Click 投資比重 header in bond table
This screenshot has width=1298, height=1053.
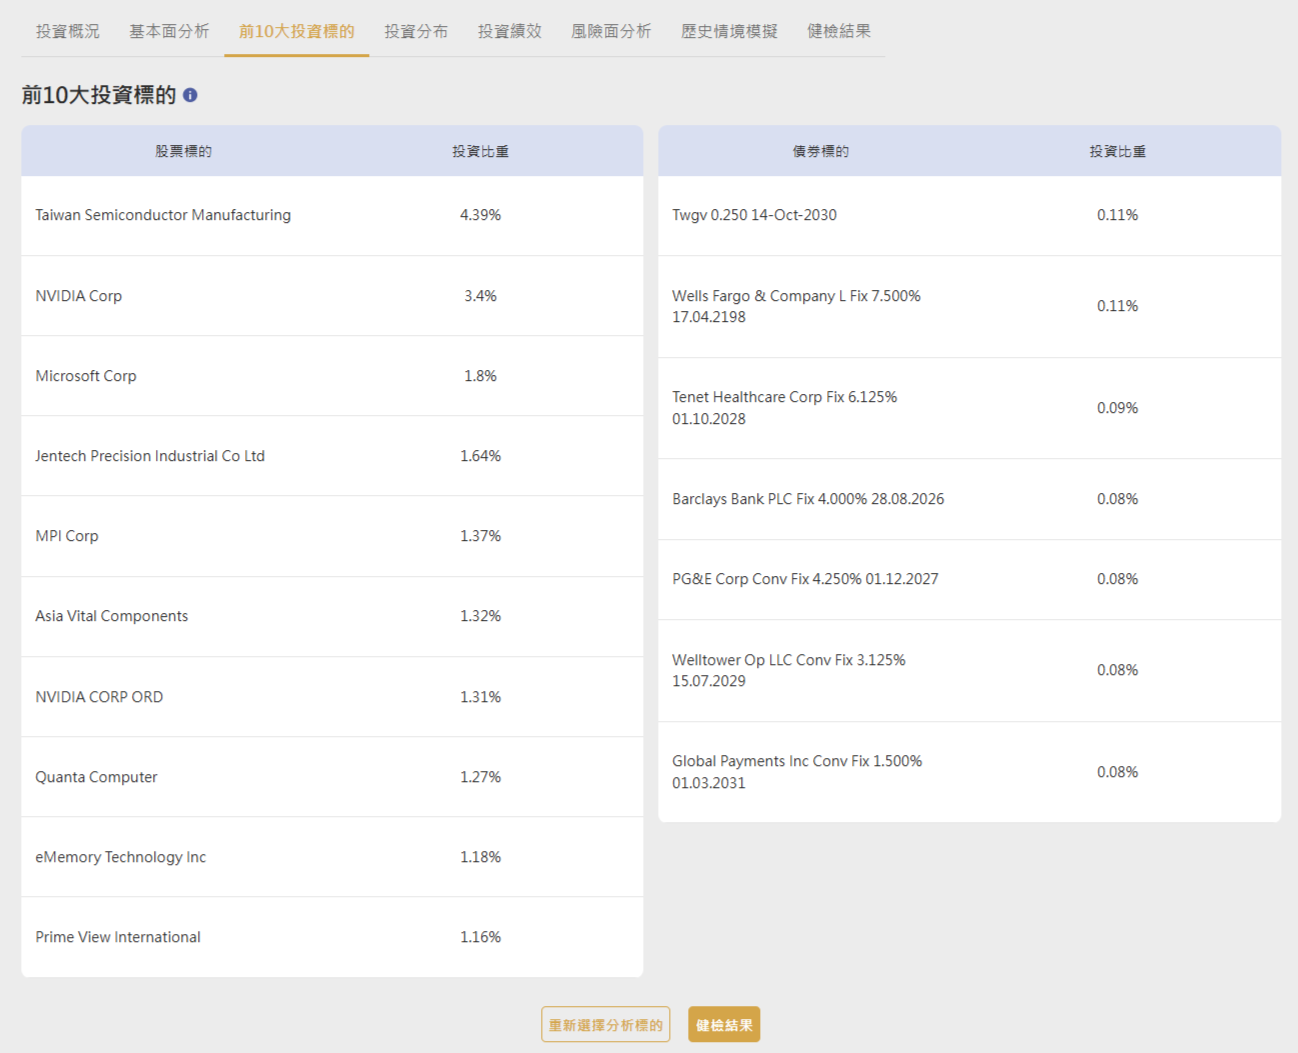click(x=1118, y=151)
